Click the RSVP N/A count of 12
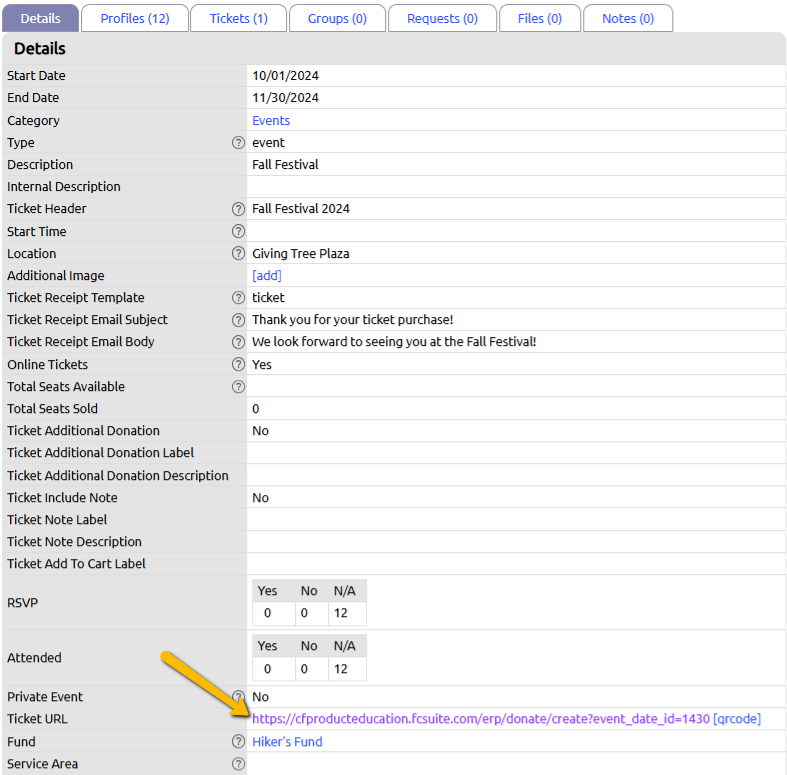787x775 pixels. (x=341, y=613)
